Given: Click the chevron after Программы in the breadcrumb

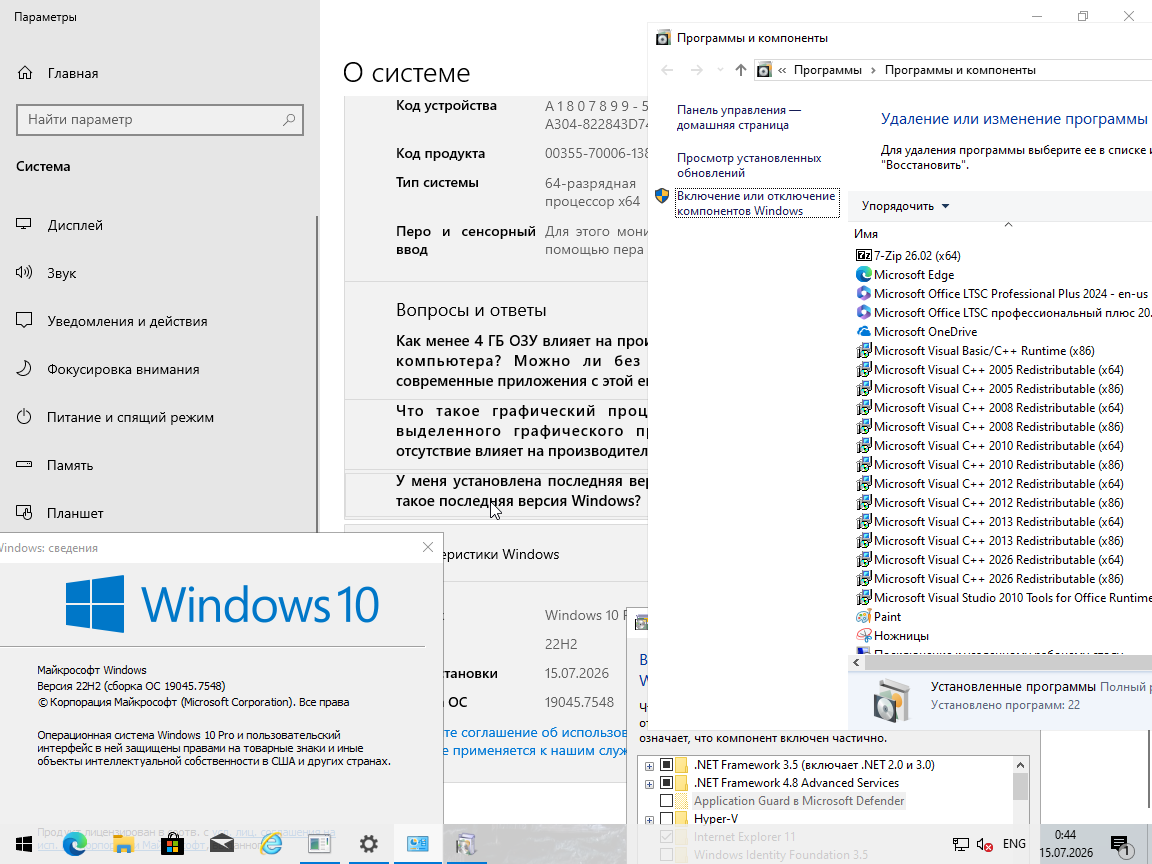Looking at the screenshot, I should 873,70.
